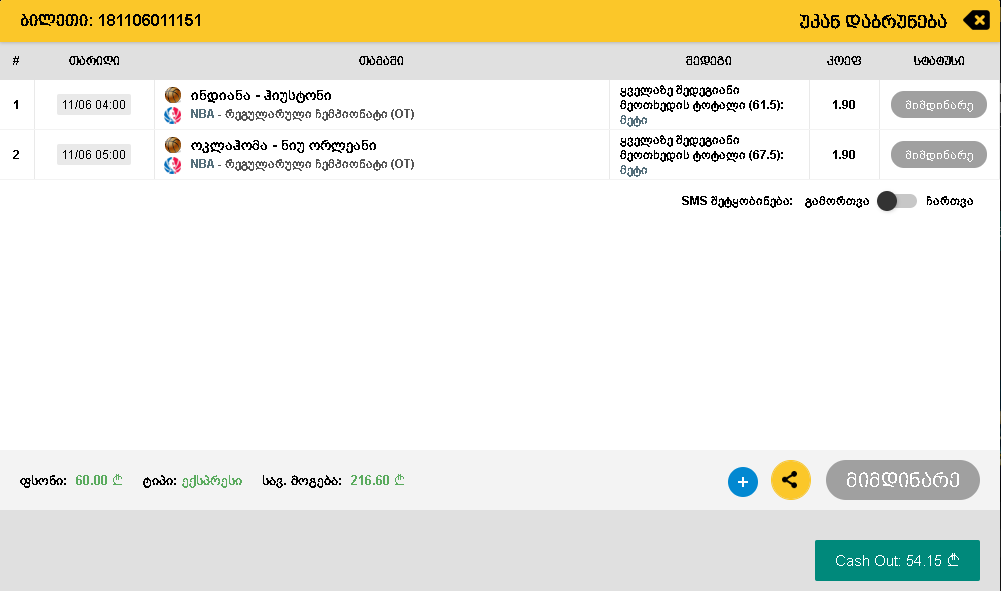The width and height of the screenshot is (1001, 591).
Task: Click the ჩართვა enable label
Action: [x=949, y=201]
